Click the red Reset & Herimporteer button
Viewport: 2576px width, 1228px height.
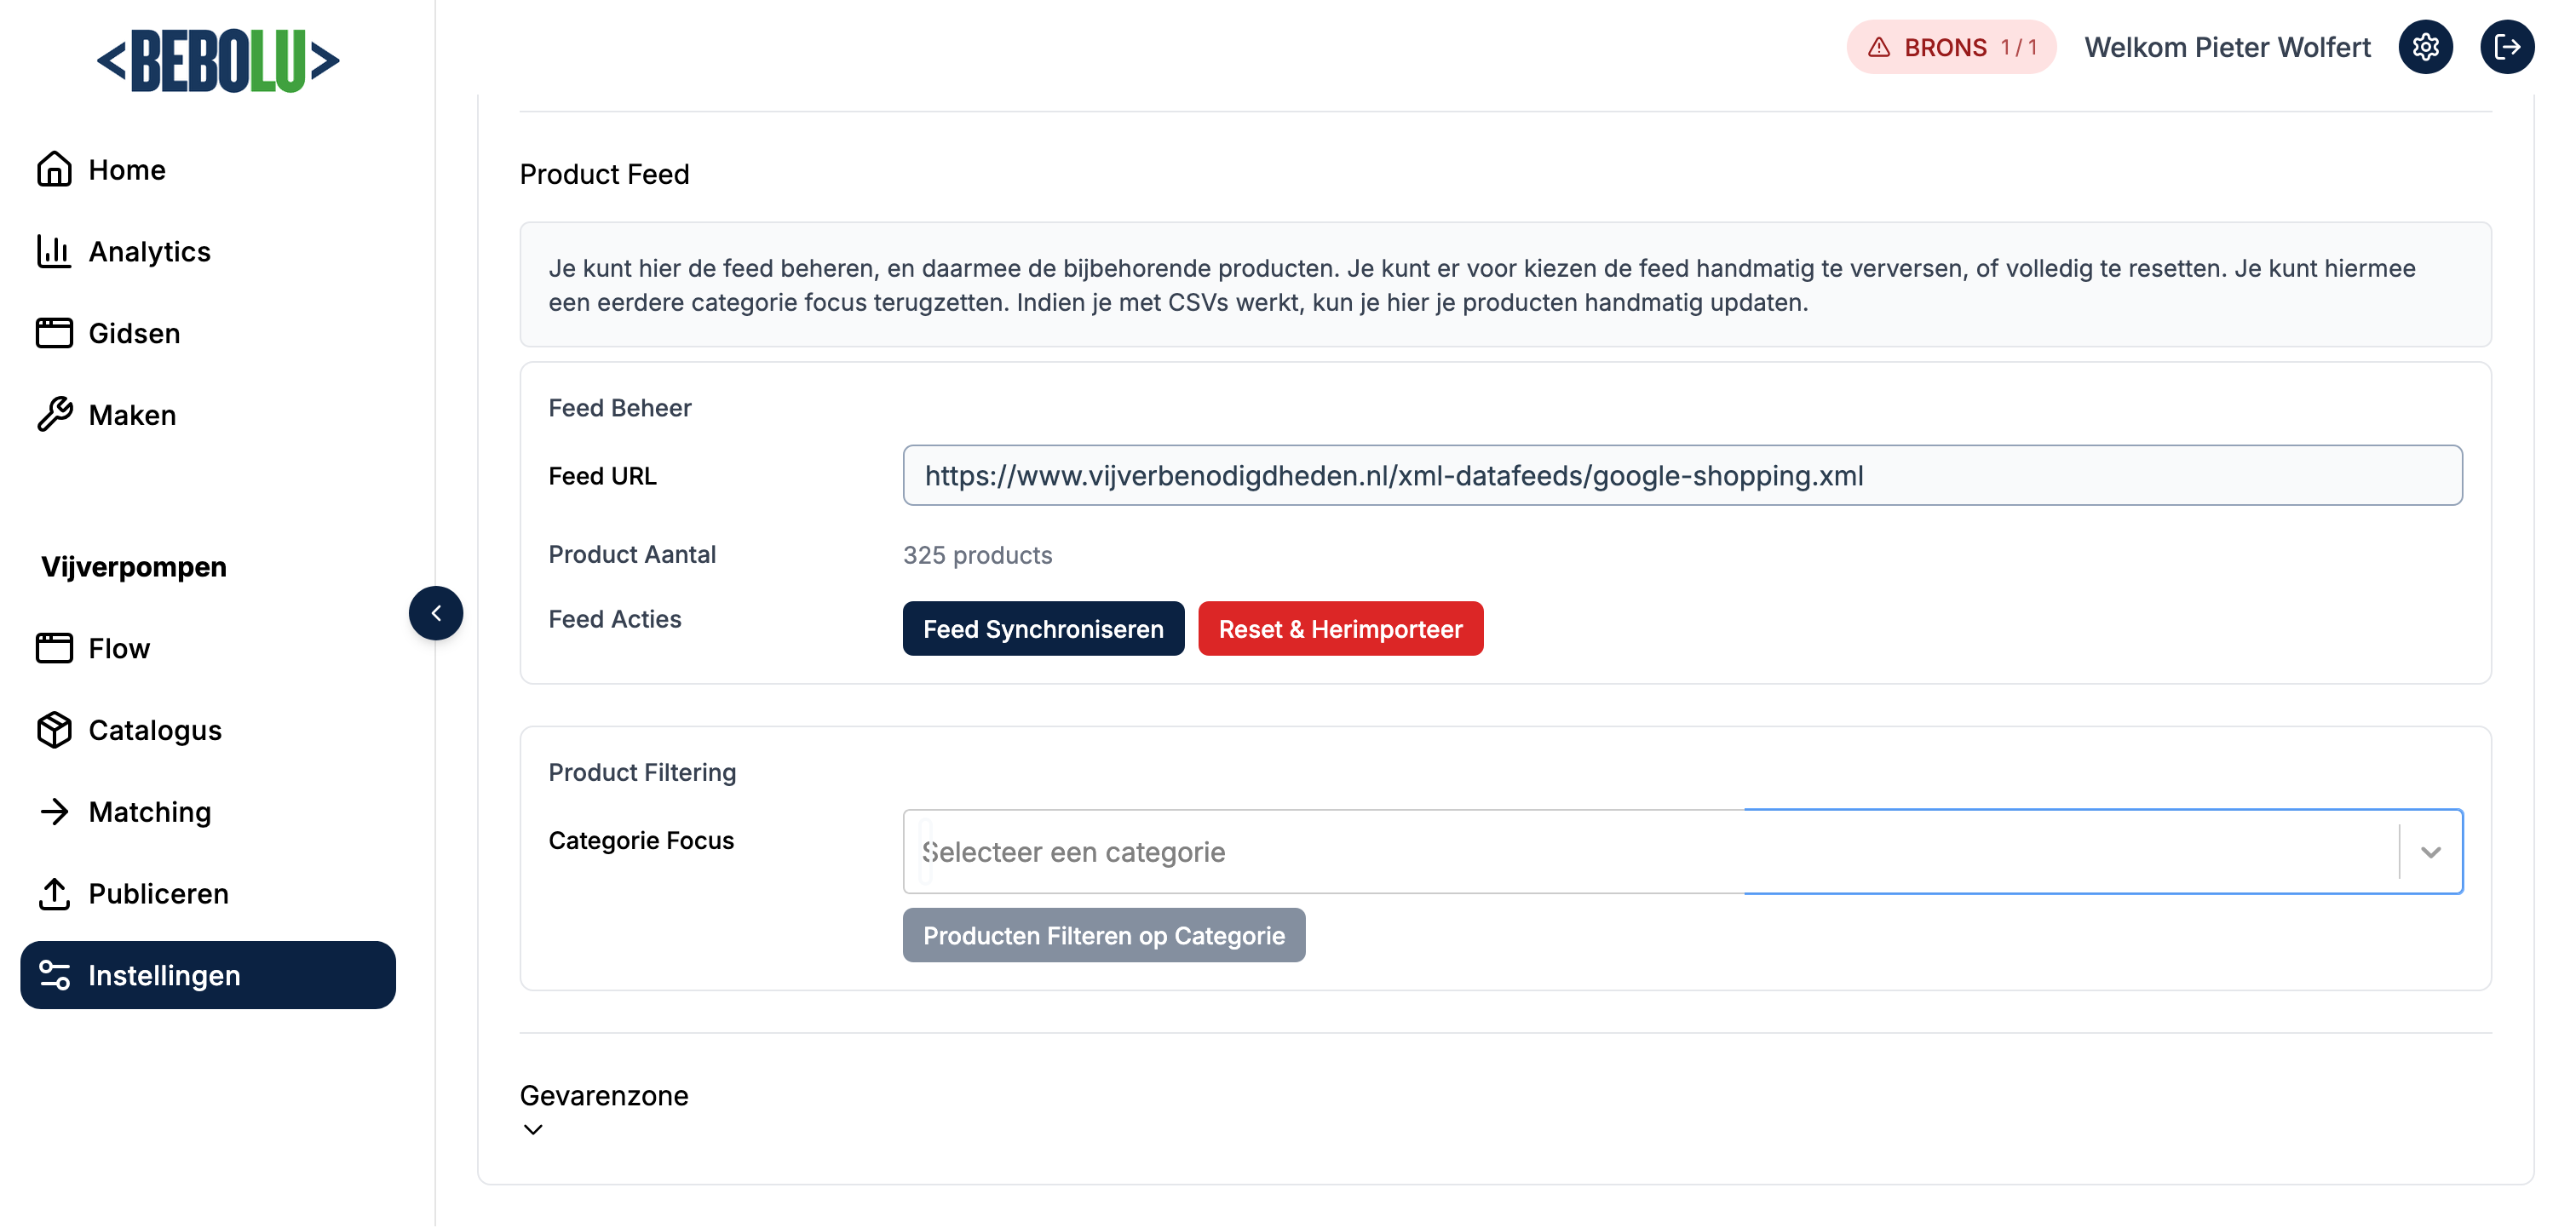click(x=1340, y=629)
